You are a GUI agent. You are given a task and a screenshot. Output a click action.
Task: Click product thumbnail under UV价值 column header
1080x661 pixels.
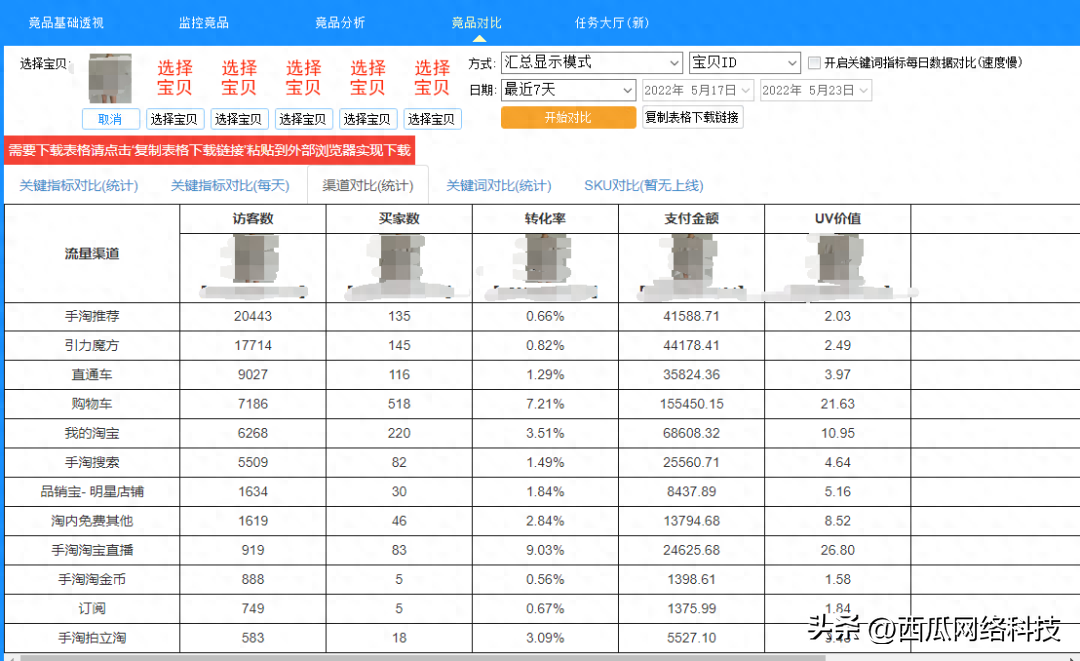838,262
